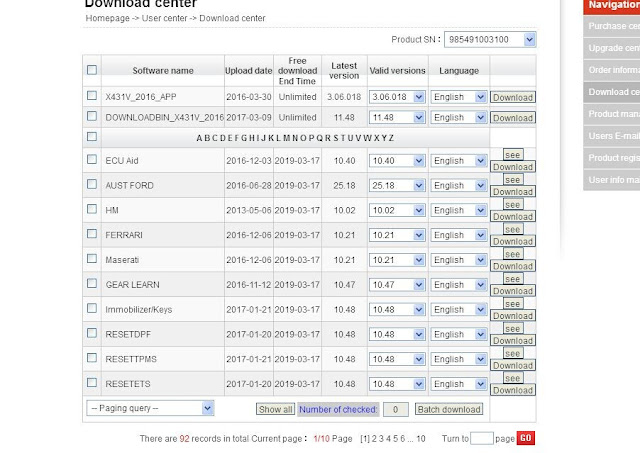Open Purchase center in navigation sidebar
The image size is (640, 453).
612,26
